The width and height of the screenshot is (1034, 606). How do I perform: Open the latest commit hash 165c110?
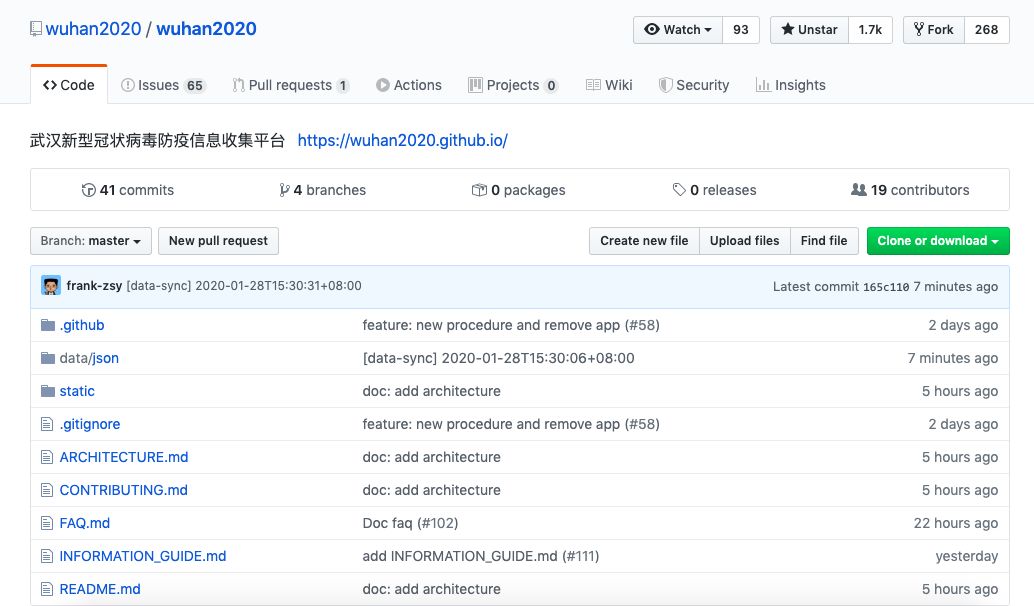pyautogui.click(x=885, y=287)
